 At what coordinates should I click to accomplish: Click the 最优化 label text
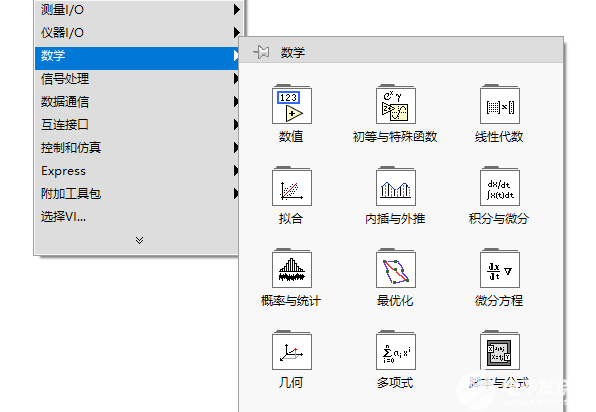pyautogui.click(x=395, y=301)
